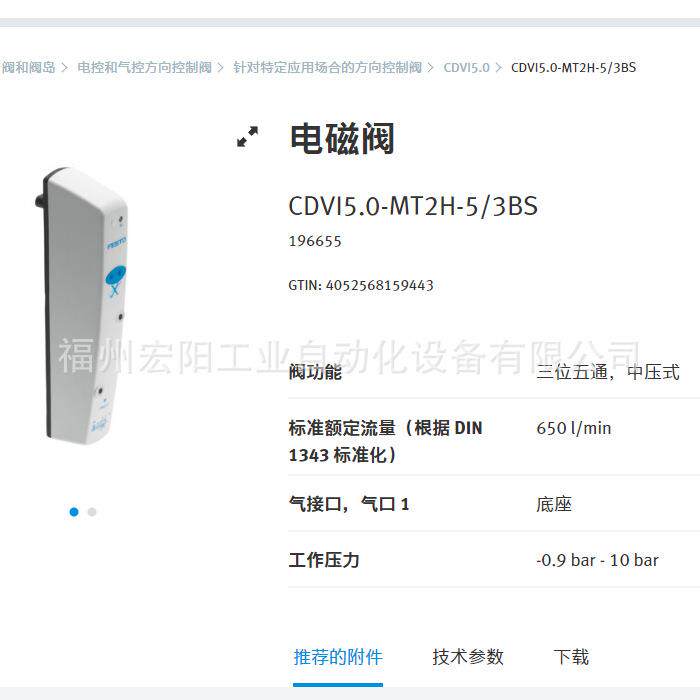700x700 pixels.
Task: Switch to the second gray carousel dot
Action: (x=92, y=512)
